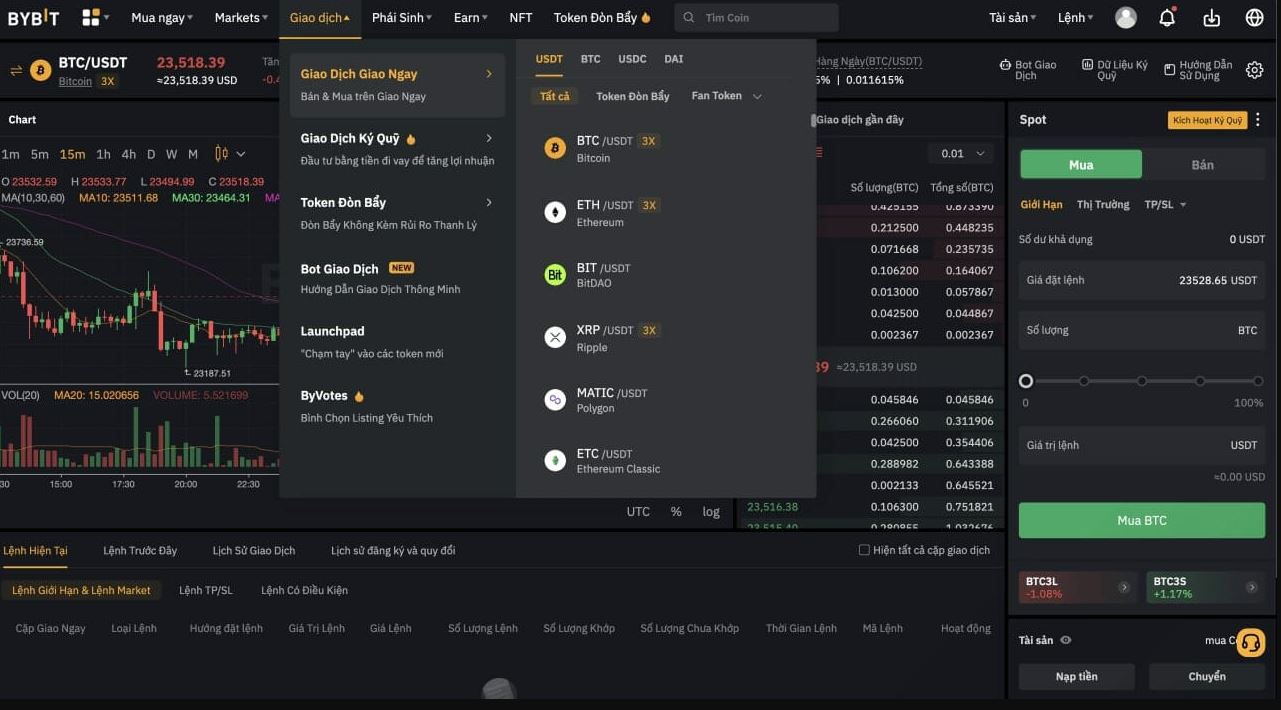Click the Số lượng BTC field

click(1142, 330)
